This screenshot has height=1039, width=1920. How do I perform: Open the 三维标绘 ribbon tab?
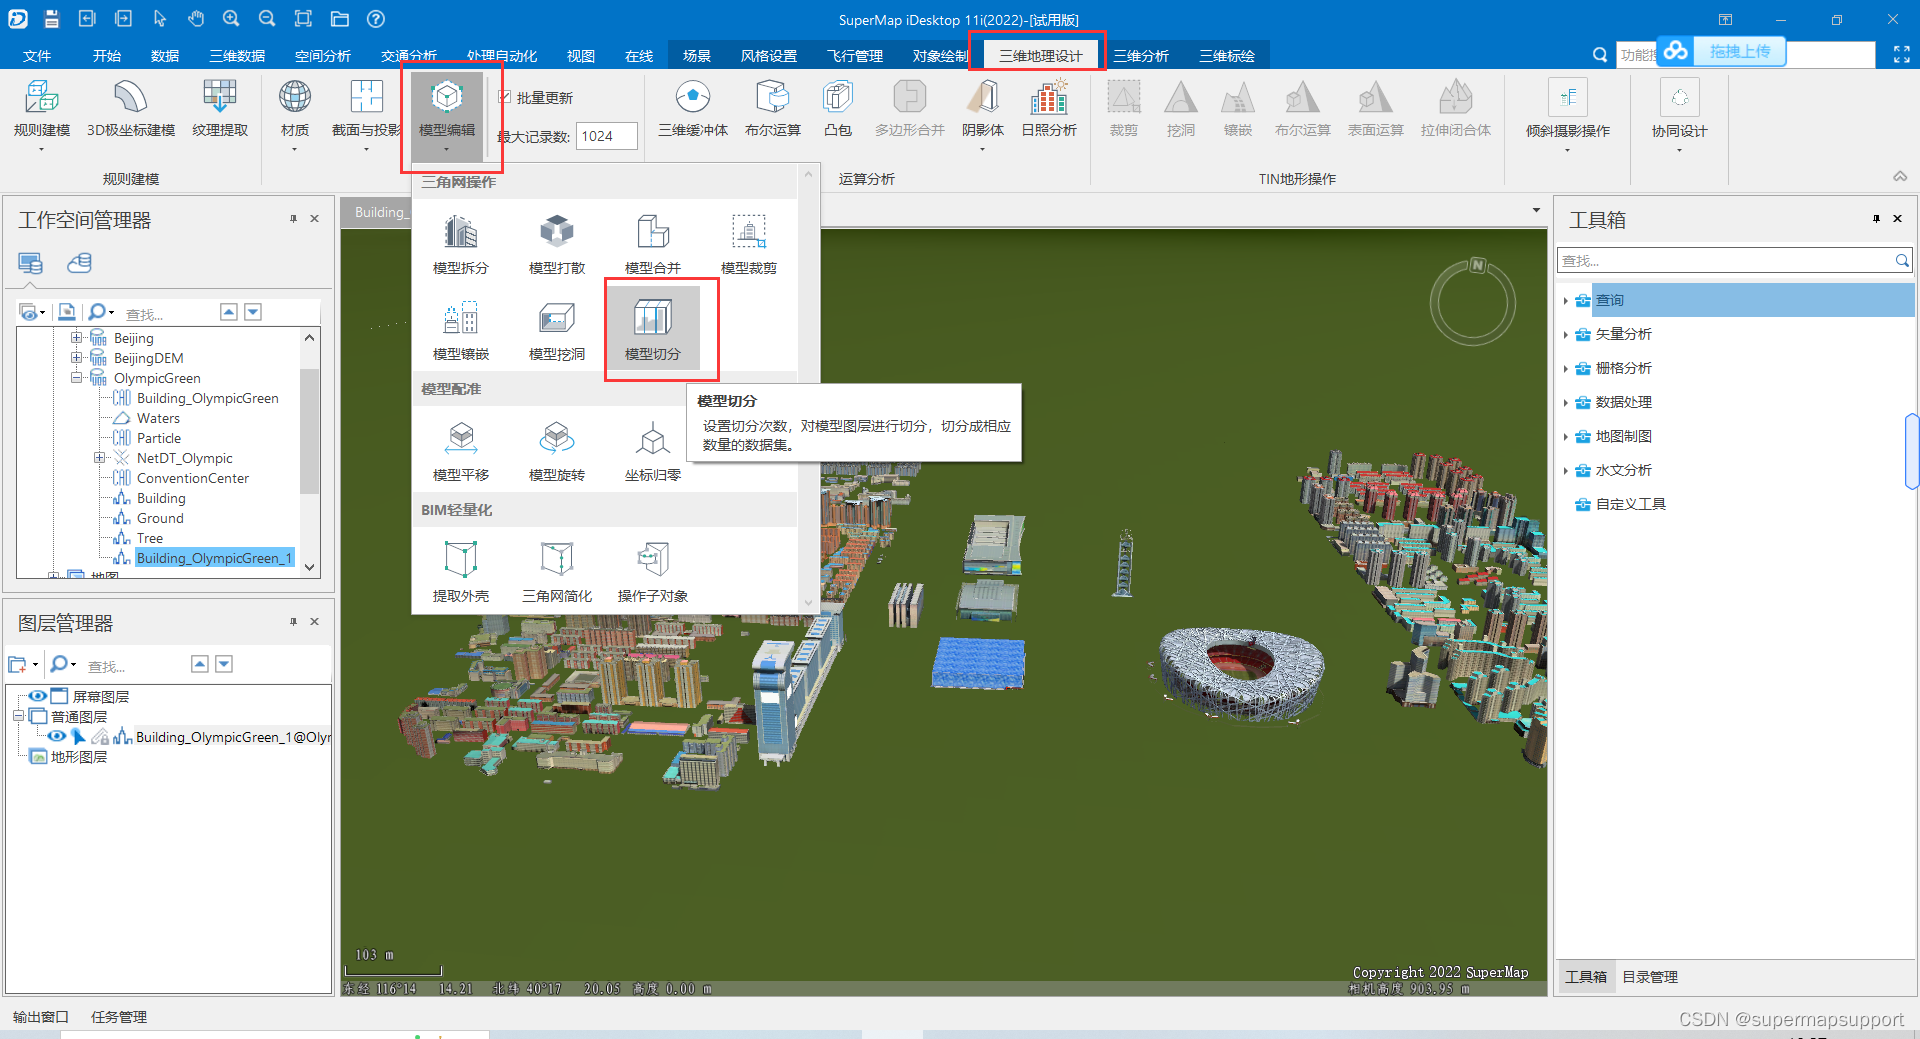pyautogui.click(x=1227, y=55)
